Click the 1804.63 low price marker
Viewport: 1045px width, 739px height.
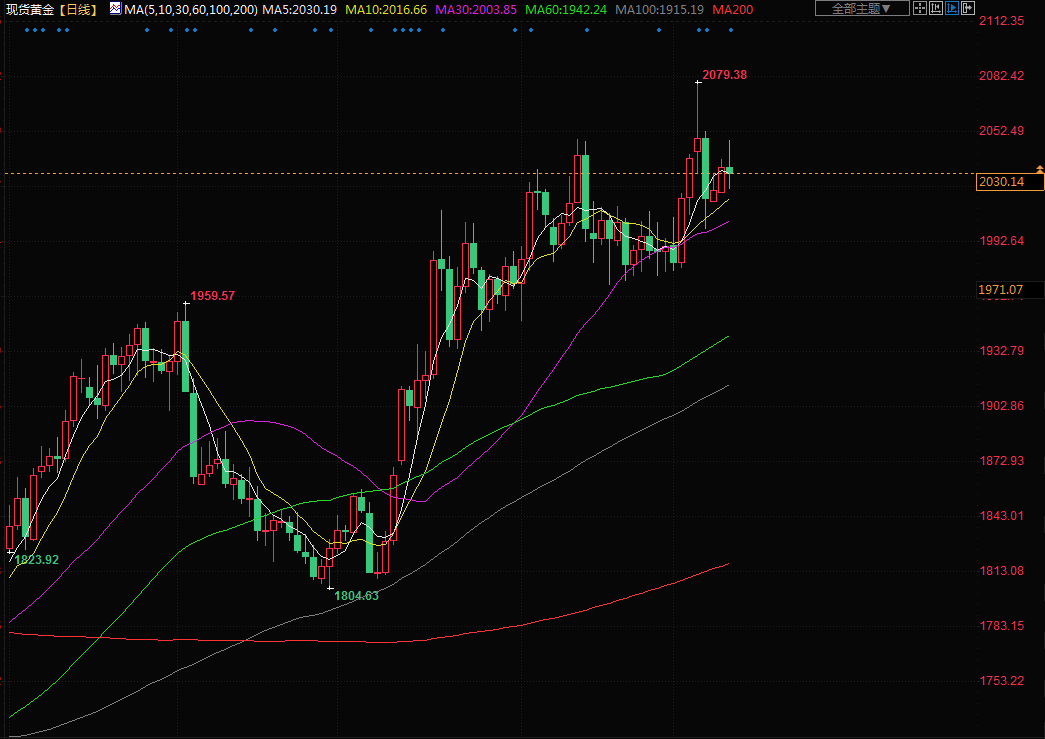[357, 595]
